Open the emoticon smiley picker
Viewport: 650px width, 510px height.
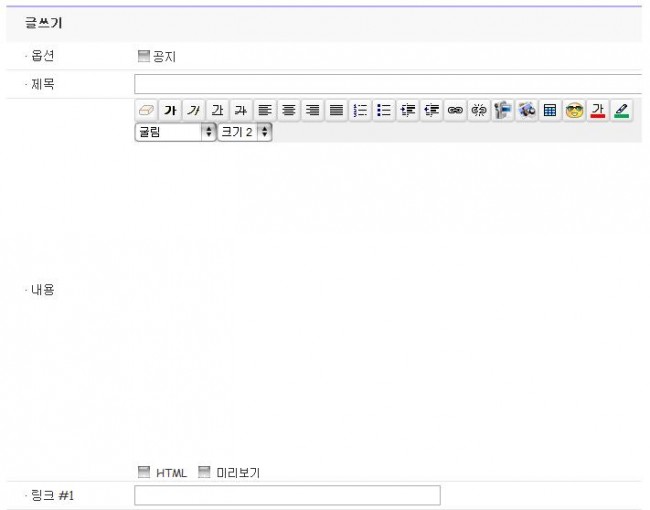point(574,110)
